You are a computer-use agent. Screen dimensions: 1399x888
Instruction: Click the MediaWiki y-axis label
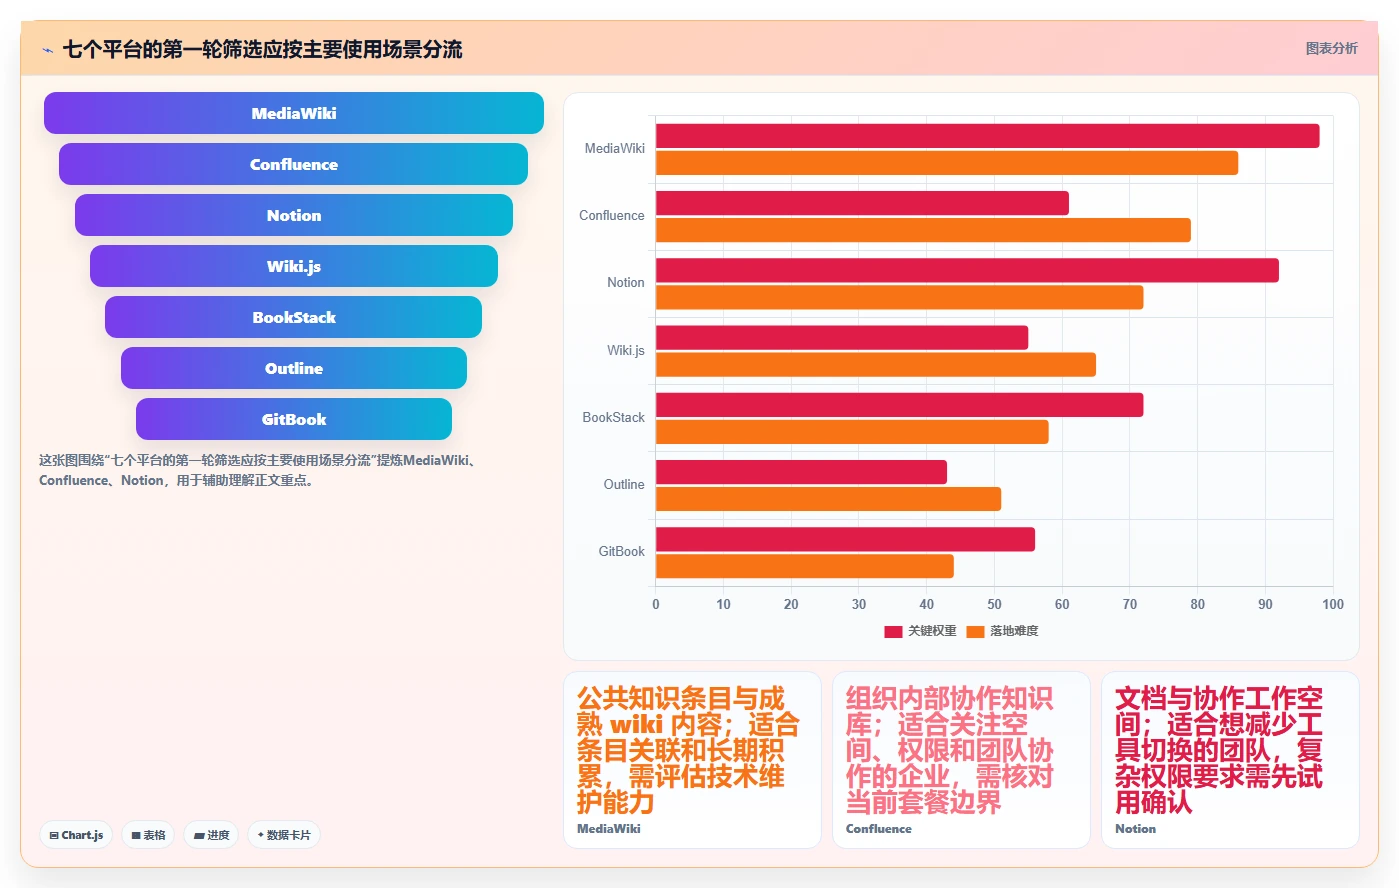[615, 148]
